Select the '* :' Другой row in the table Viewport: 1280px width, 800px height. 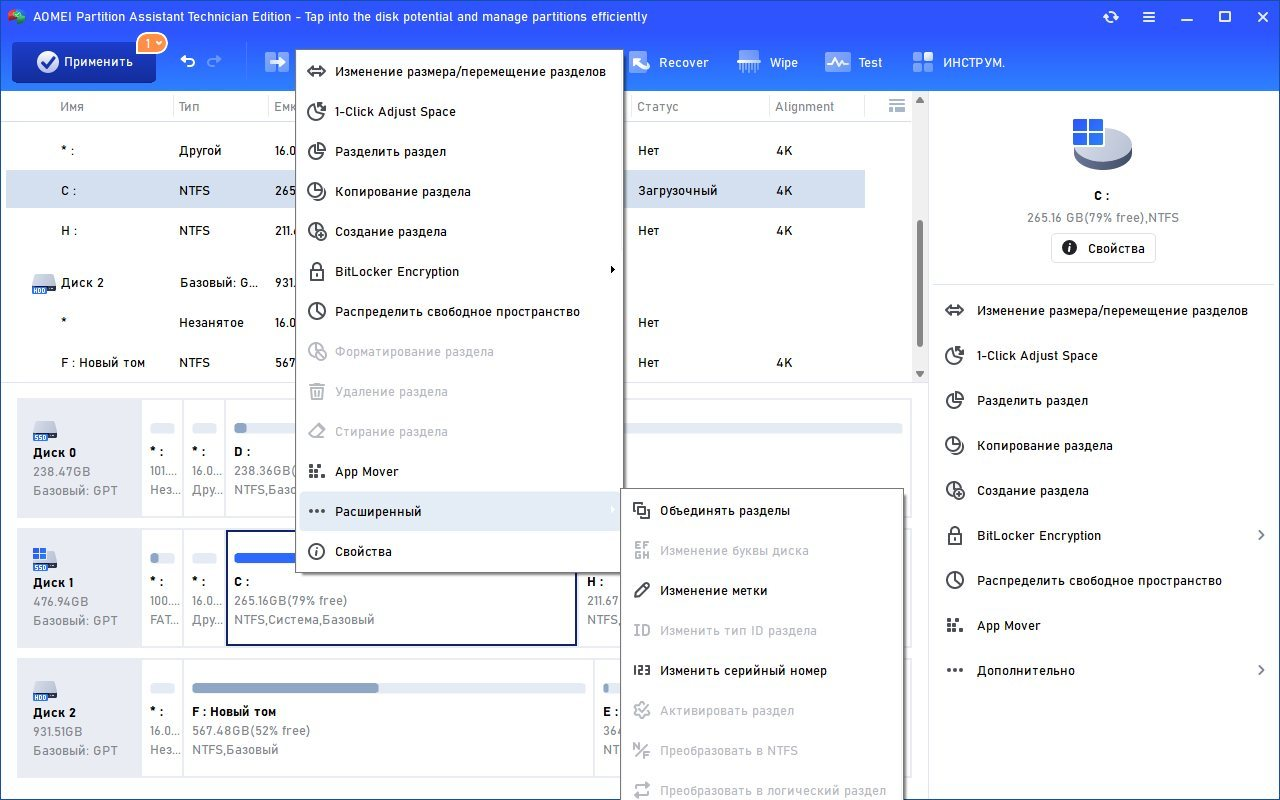(x=435, y=151)
